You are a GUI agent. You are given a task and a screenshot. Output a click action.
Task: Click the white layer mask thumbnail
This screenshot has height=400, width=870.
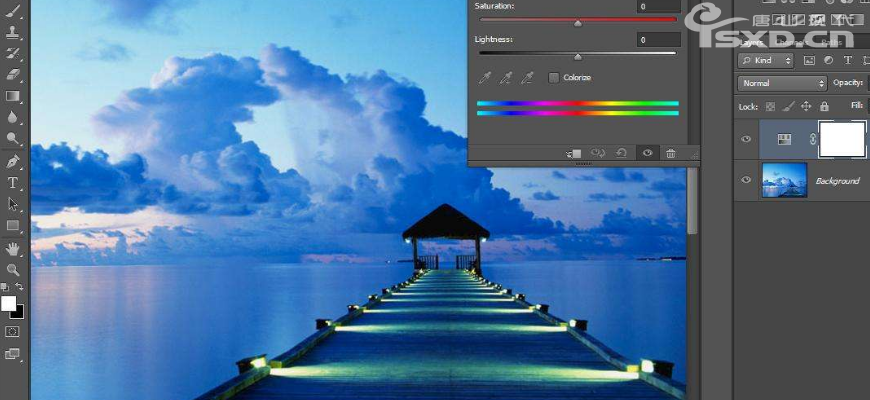point(841,139)
